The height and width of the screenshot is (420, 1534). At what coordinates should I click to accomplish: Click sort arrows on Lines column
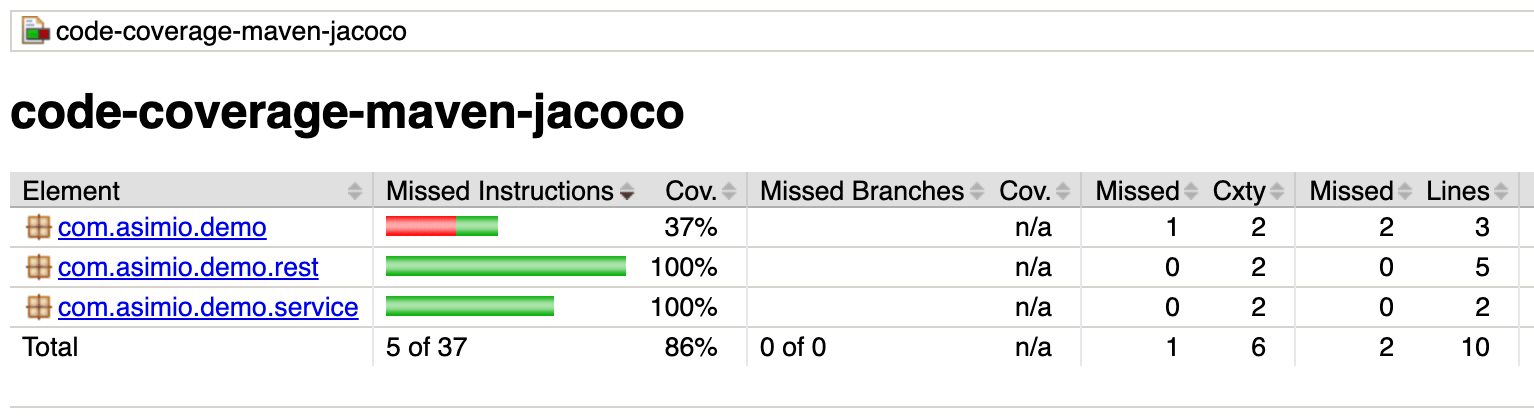[1503, 191]
